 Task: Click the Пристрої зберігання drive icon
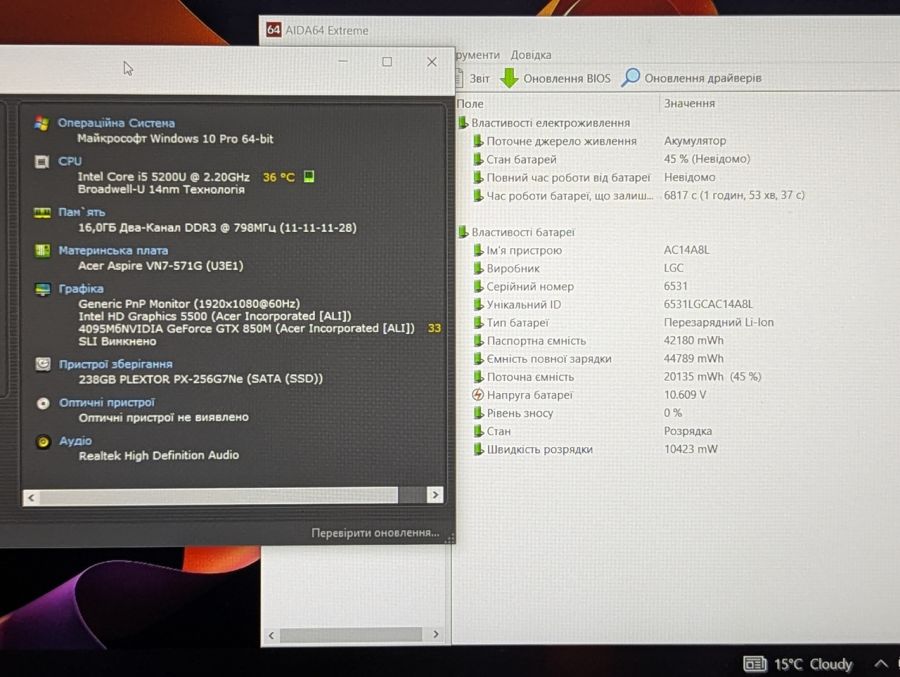tap(43, 364)
